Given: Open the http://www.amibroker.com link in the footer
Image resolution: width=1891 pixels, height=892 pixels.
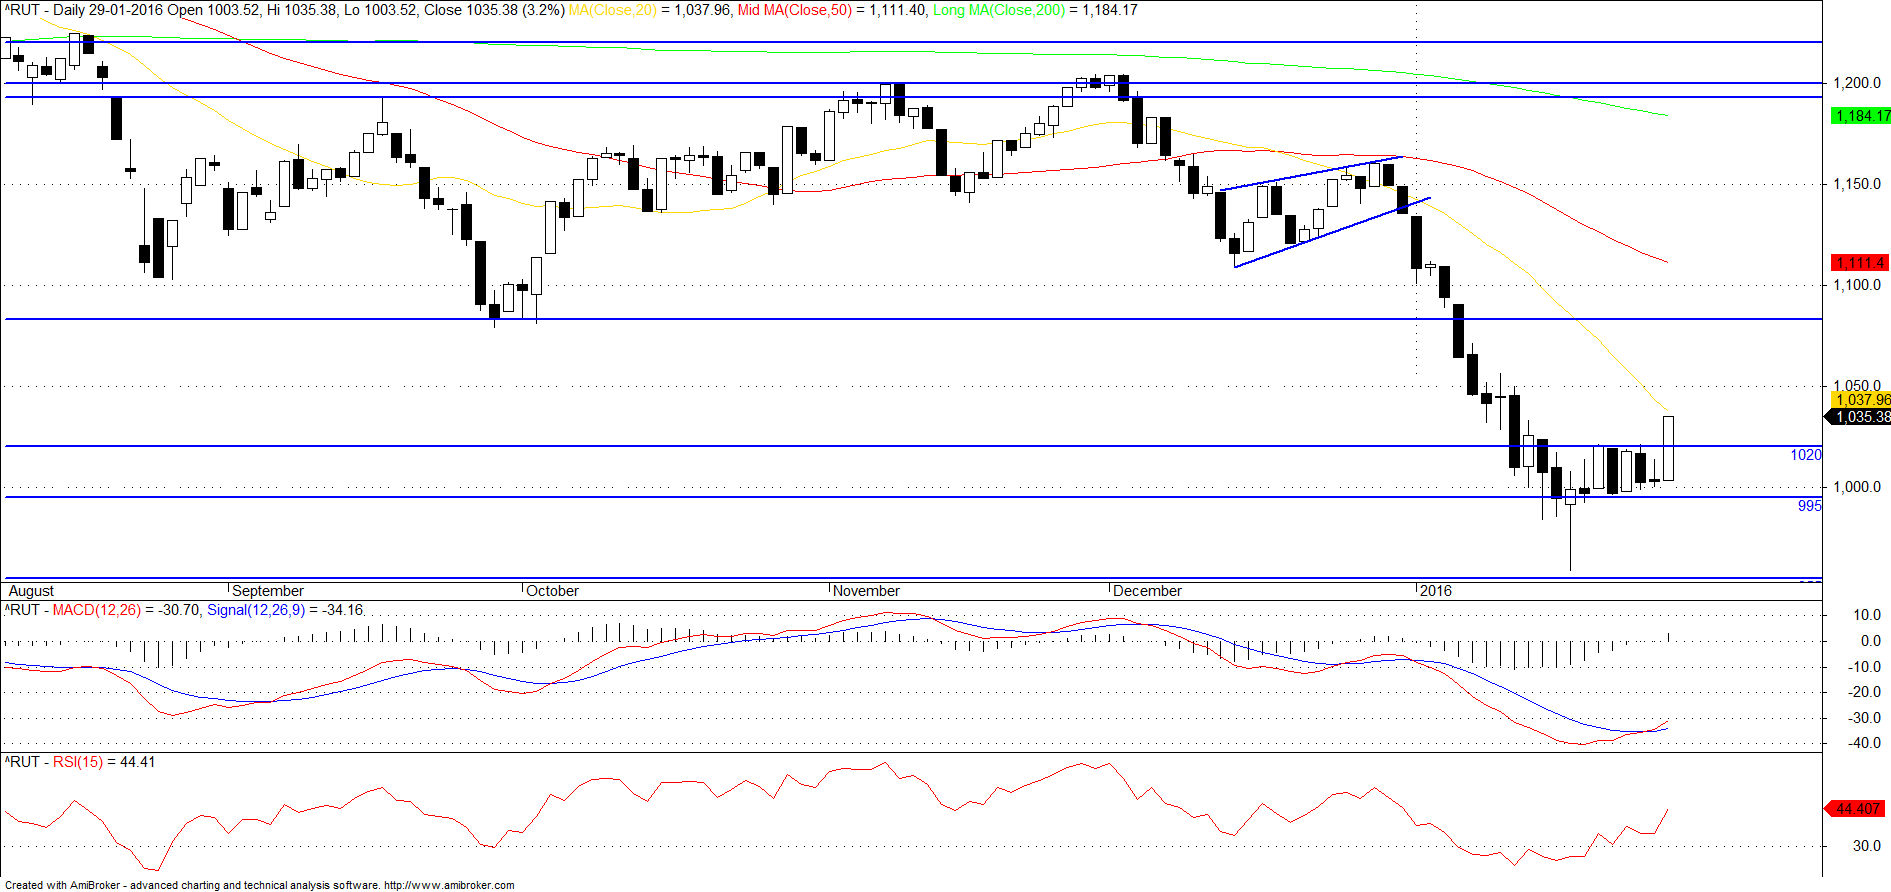Looking at the screenshot, I should click(449, 885).
